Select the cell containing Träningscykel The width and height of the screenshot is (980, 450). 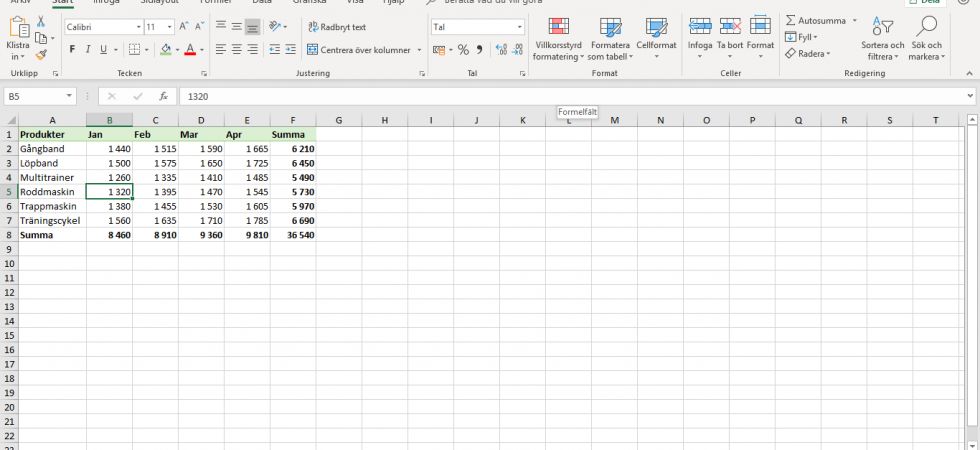coord(52,220)
